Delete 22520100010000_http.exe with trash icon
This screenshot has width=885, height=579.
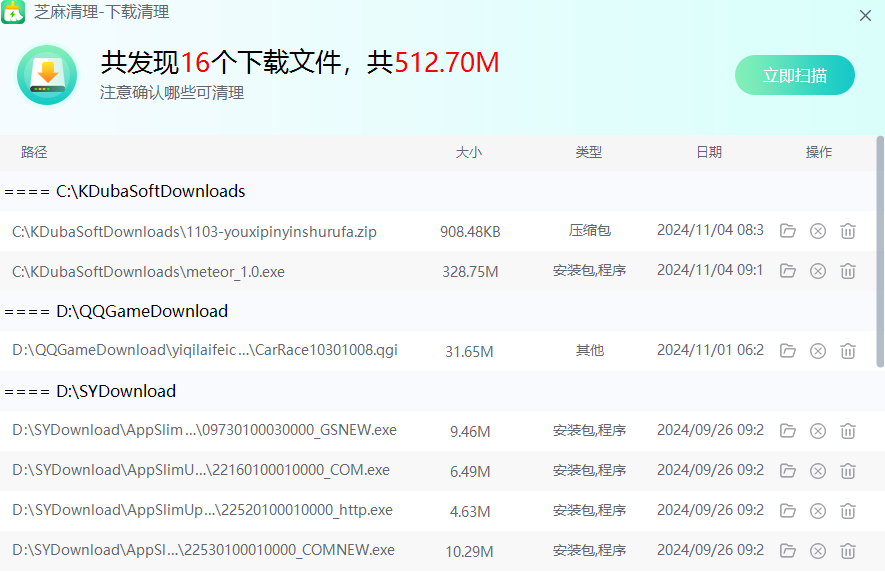pos(848,511)
